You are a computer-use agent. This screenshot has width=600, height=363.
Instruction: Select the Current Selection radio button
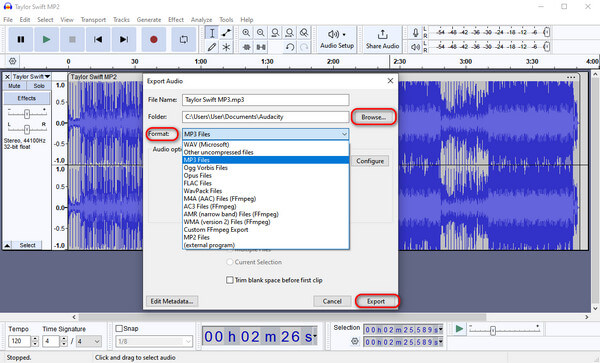coord(230,262)
